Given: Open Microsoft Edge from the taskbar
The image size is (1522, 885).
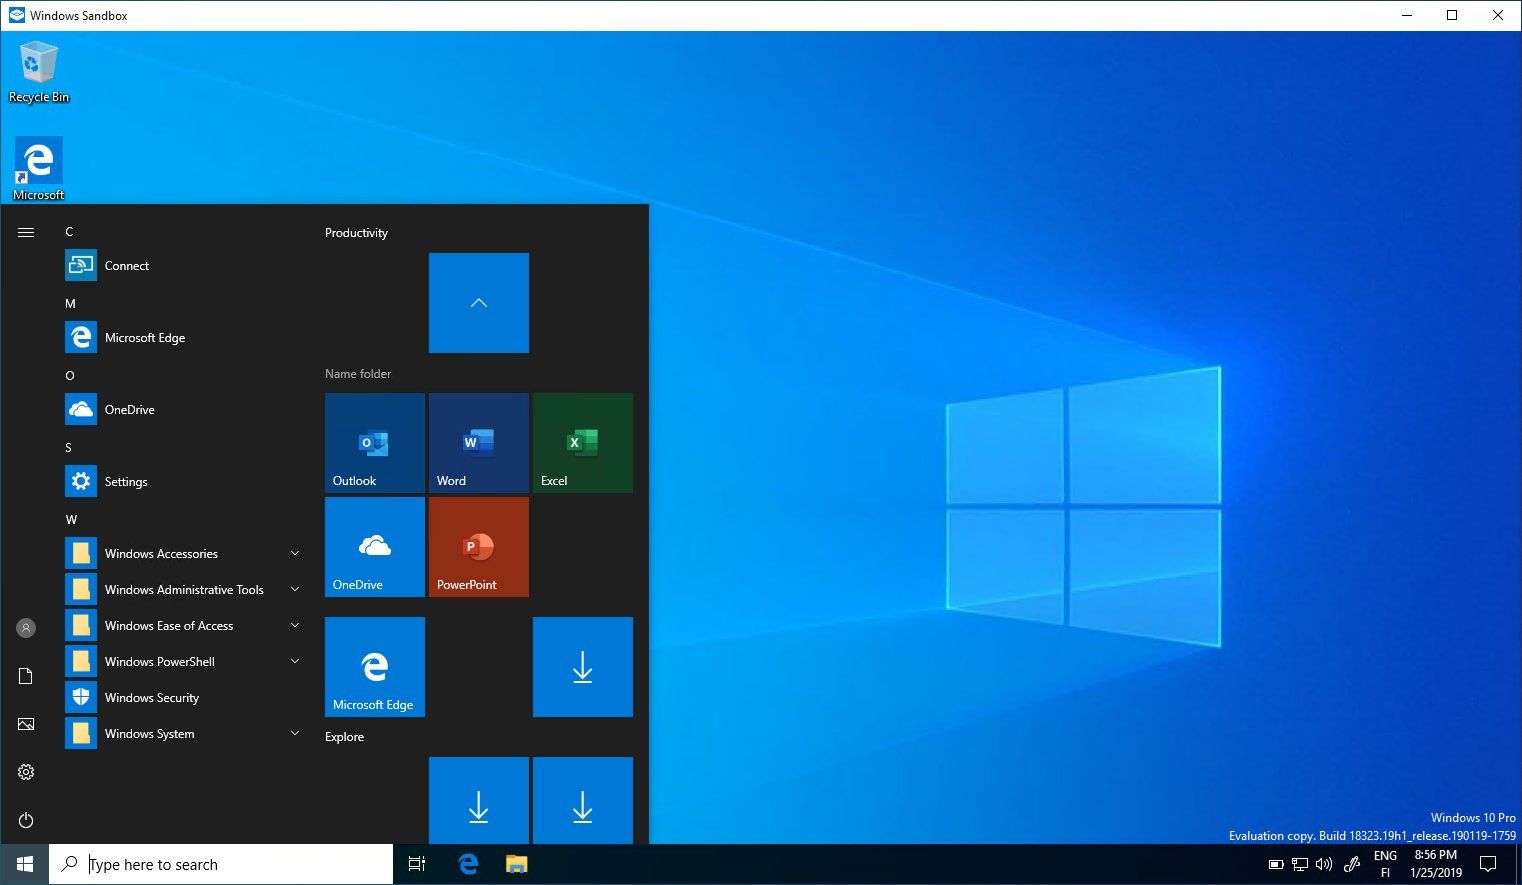Looking at the screenshot, I should point(468,864).
